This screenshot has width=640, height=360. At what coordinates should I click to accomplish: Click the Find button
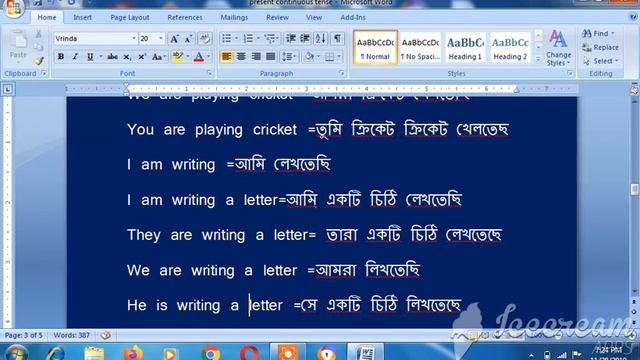pyautogui.click(x=598, y=33)
